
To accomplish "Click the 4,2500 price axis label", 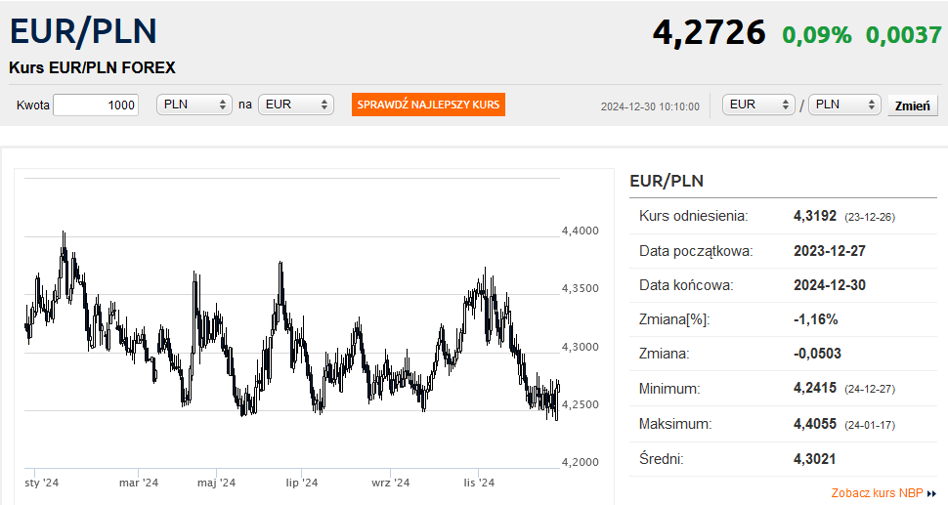I will (580, 404).
